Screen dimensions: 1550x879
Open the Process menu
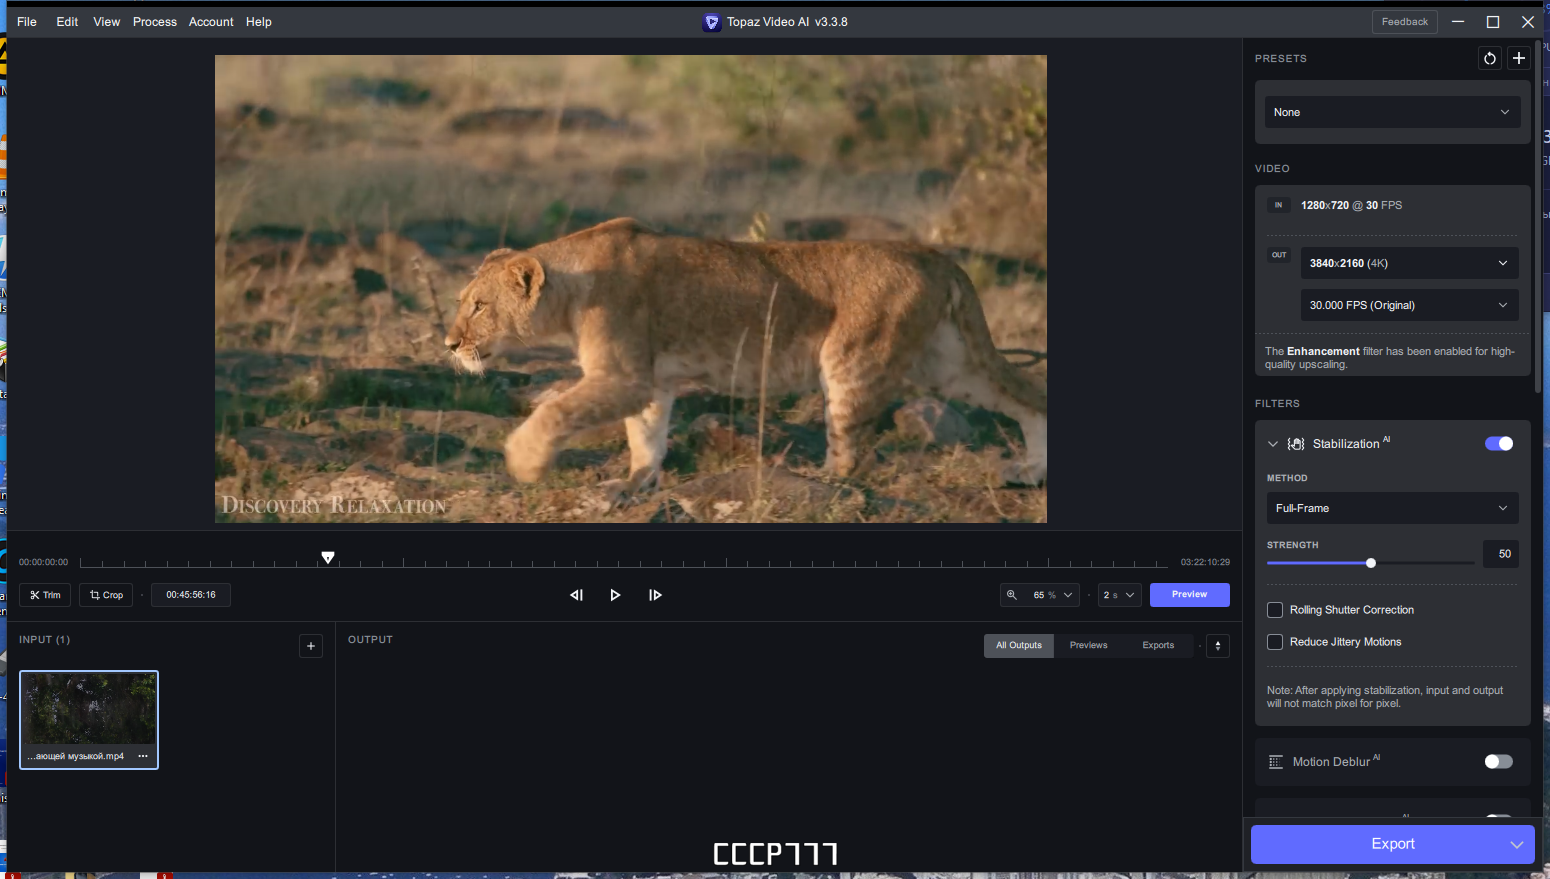tap(155, 22)
